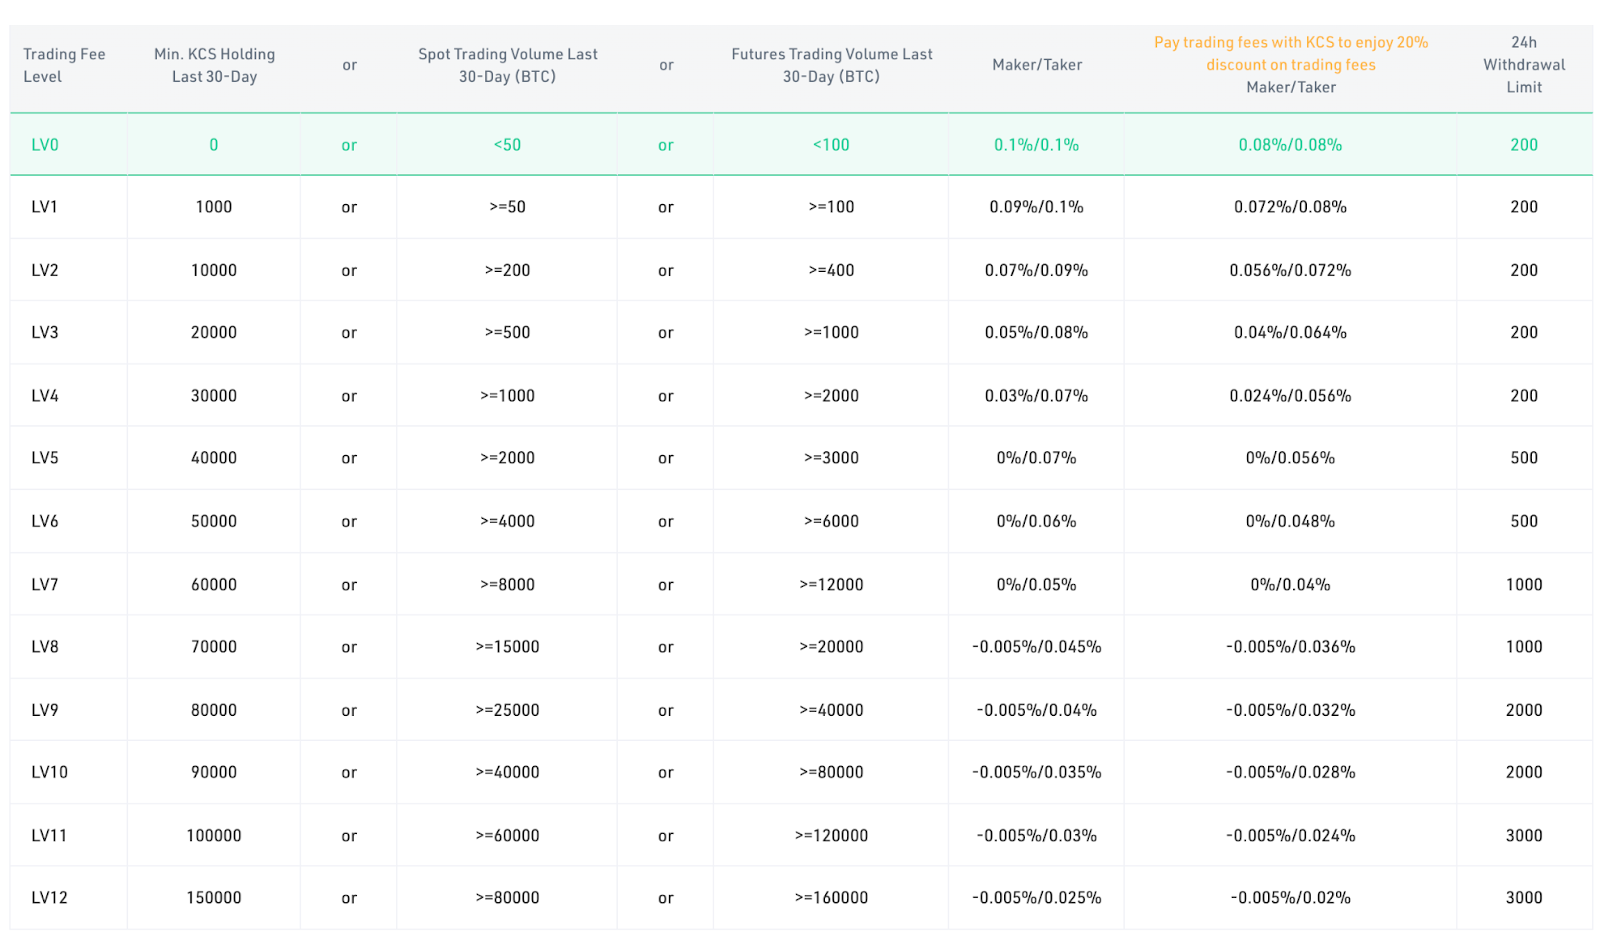This screenshot has height=938, width=1600.
Task: Click the 'Futures Trading Volume Last 30-Day (BTC)' header
Action: coord(831,65)
